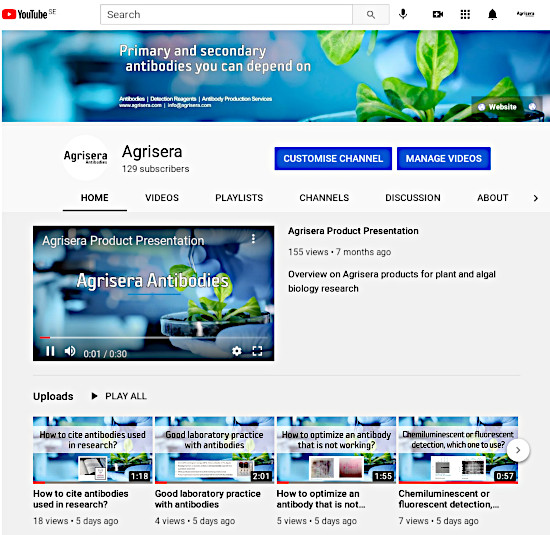Screen dimensions: 550x535
Task: Open the Agrisera Product Presentation title link
Action: coord(353,231)
